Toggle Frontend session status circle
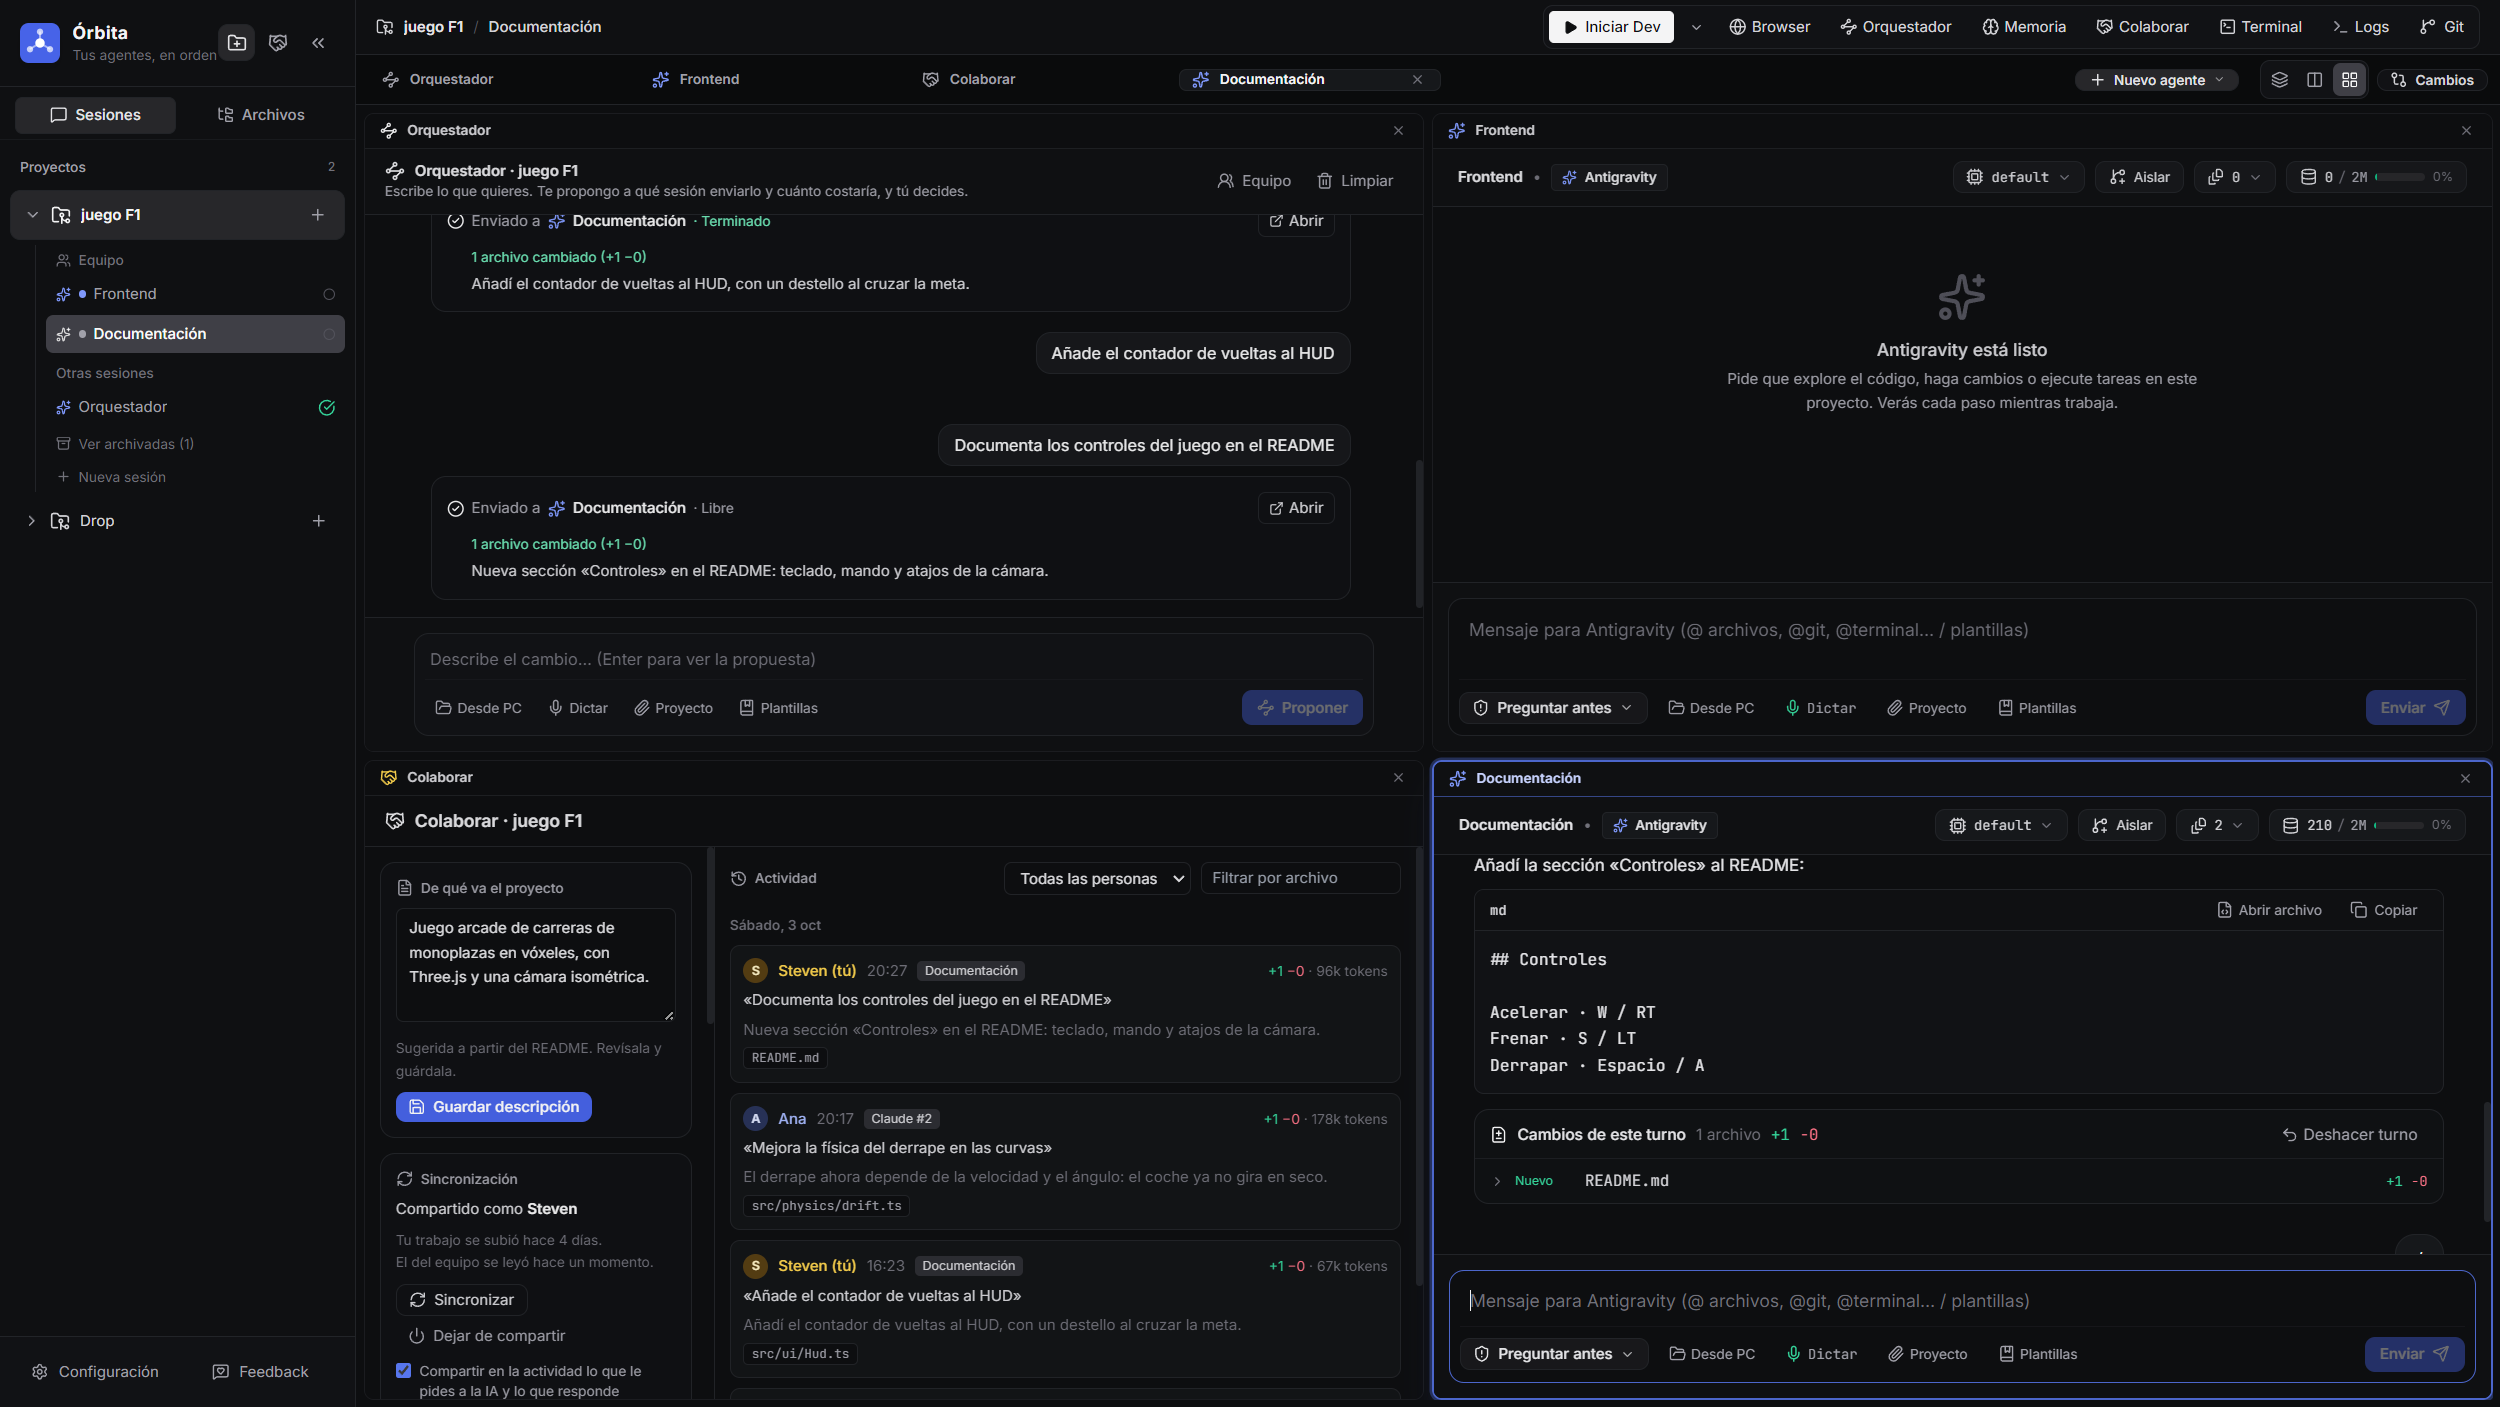Viewport: 2500px width, 1407px height. [329, 294]
